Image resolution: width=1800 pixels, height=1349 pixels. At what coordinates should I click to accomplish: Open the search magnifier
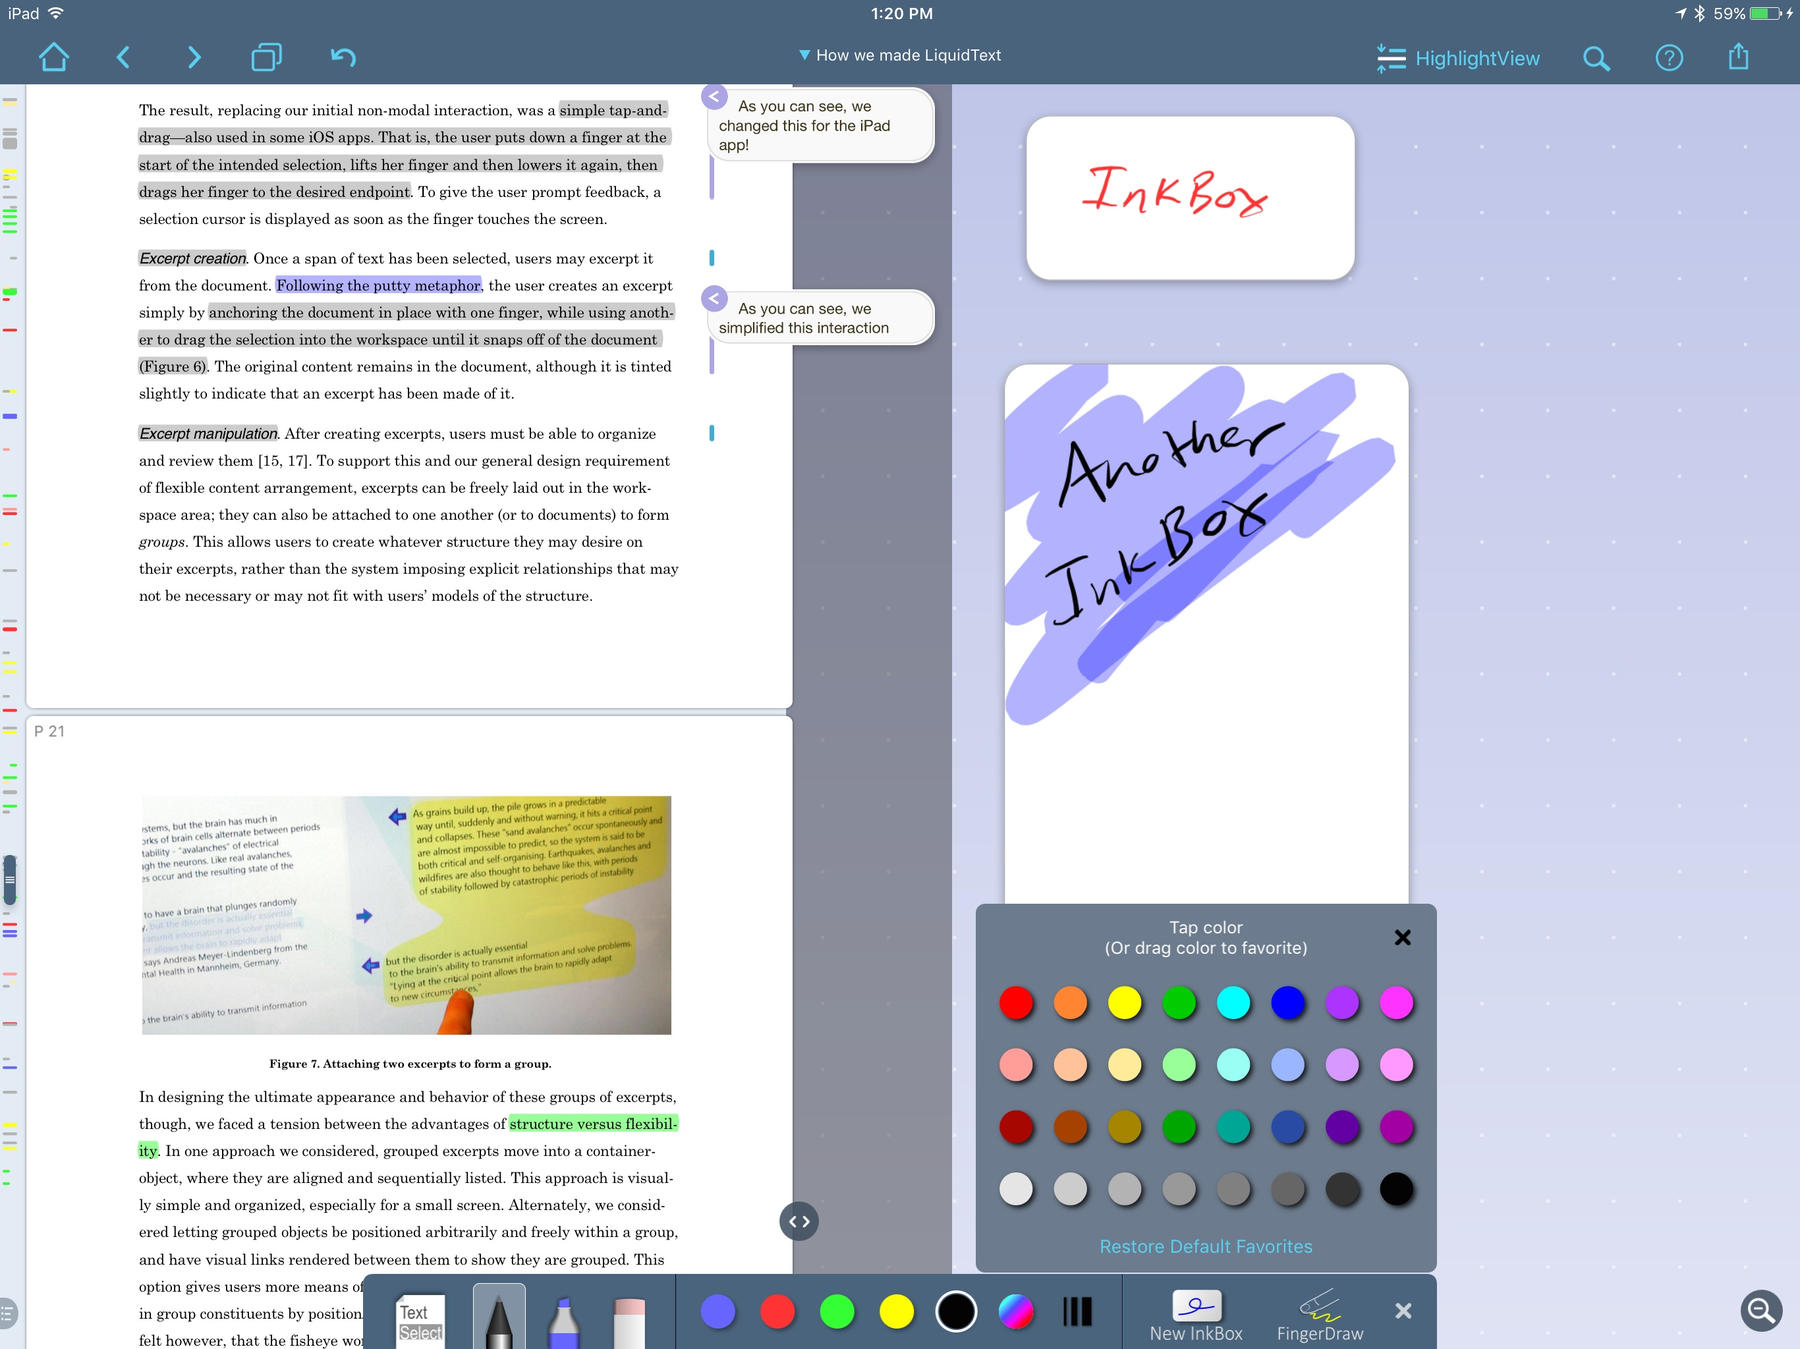click(x=1597, y=59)
